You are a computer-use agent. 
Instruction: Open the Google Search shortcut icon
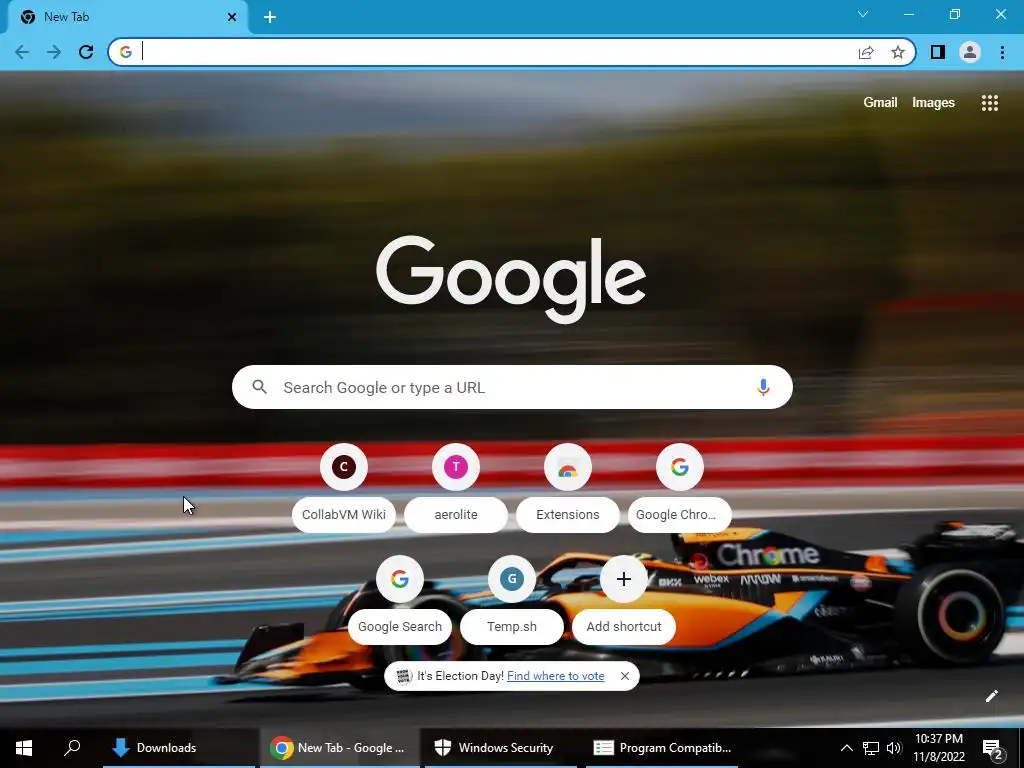400,579
